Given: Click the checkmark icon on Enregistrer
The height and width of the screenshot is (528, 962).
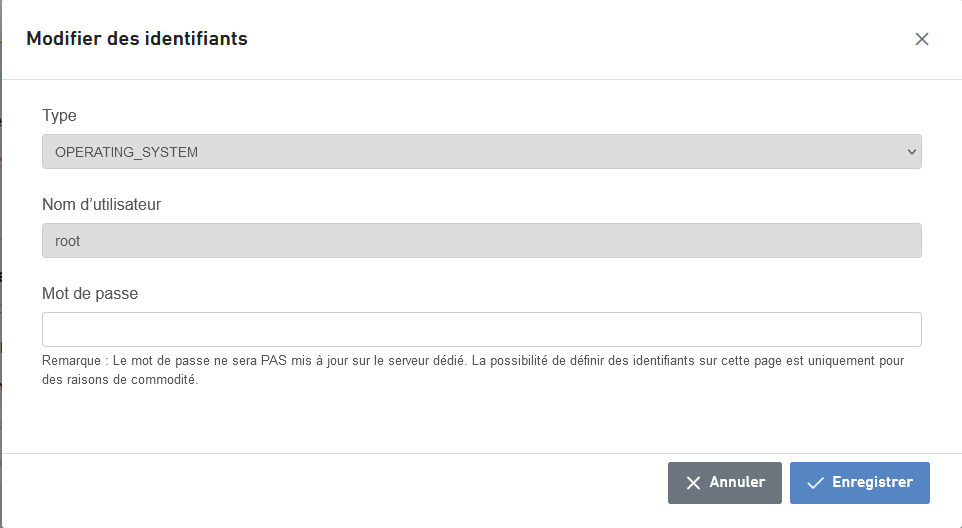Looking at the screenshot, I should (x=815, y=483).
